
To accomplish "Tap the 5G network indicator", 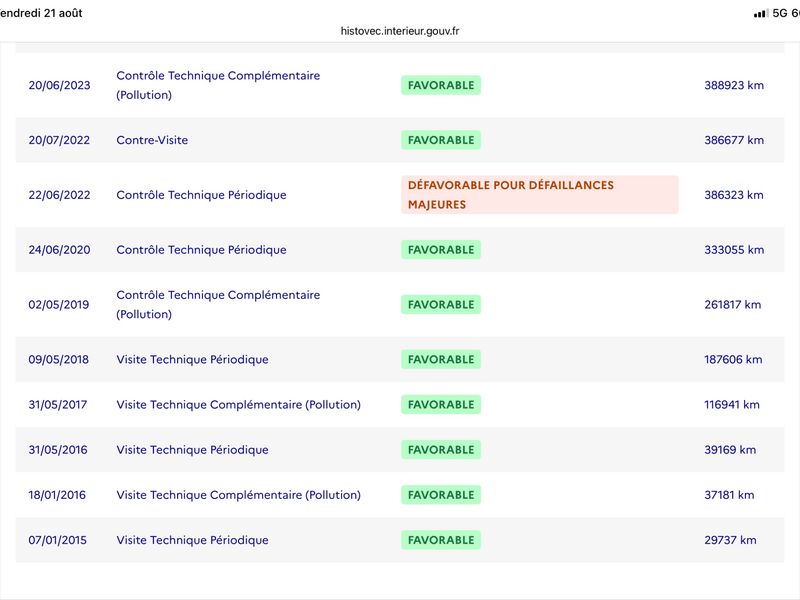I will [780, 13].
